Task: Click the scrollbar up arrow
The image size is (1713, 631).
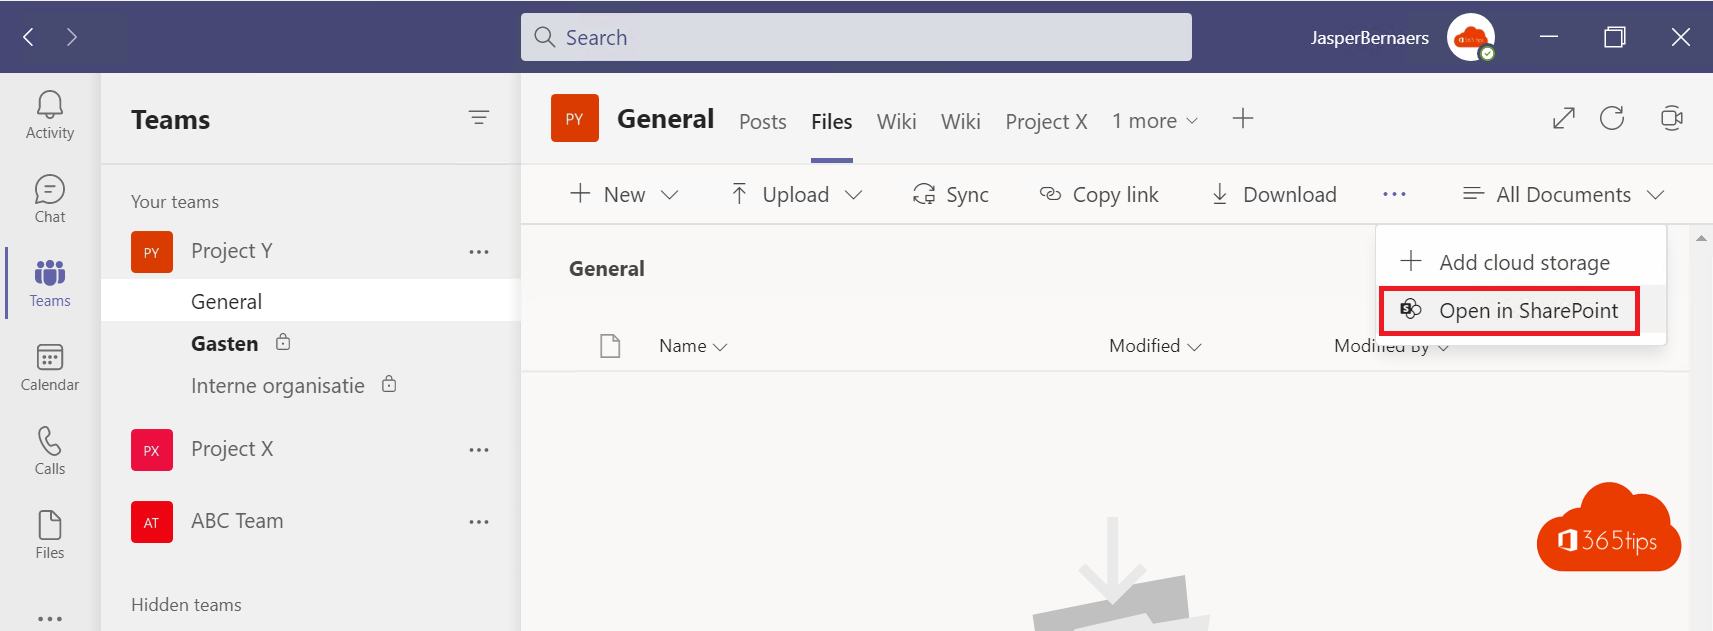Action: (x=1701, y=238)
